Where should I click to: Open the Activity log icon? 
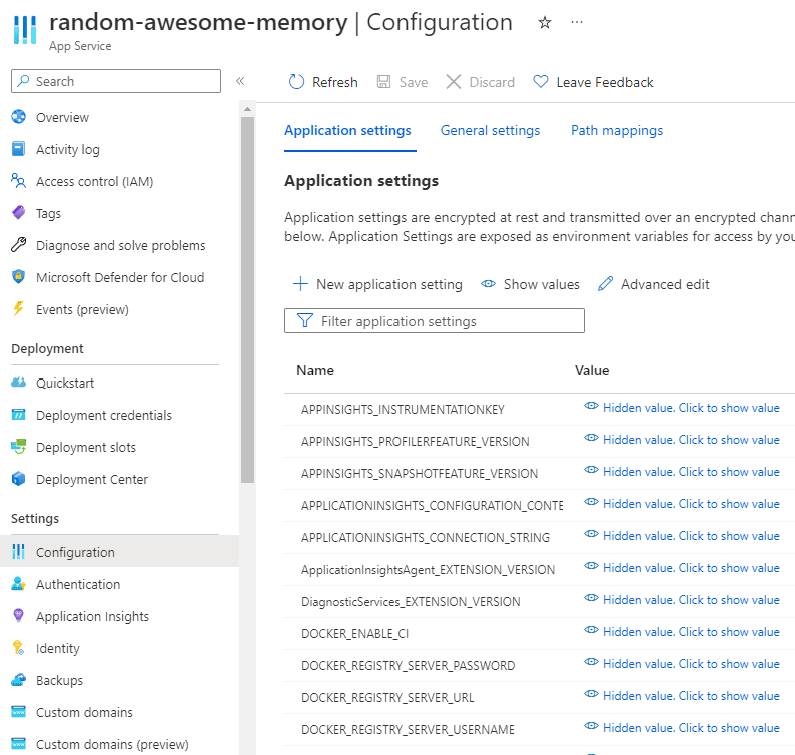19,149
